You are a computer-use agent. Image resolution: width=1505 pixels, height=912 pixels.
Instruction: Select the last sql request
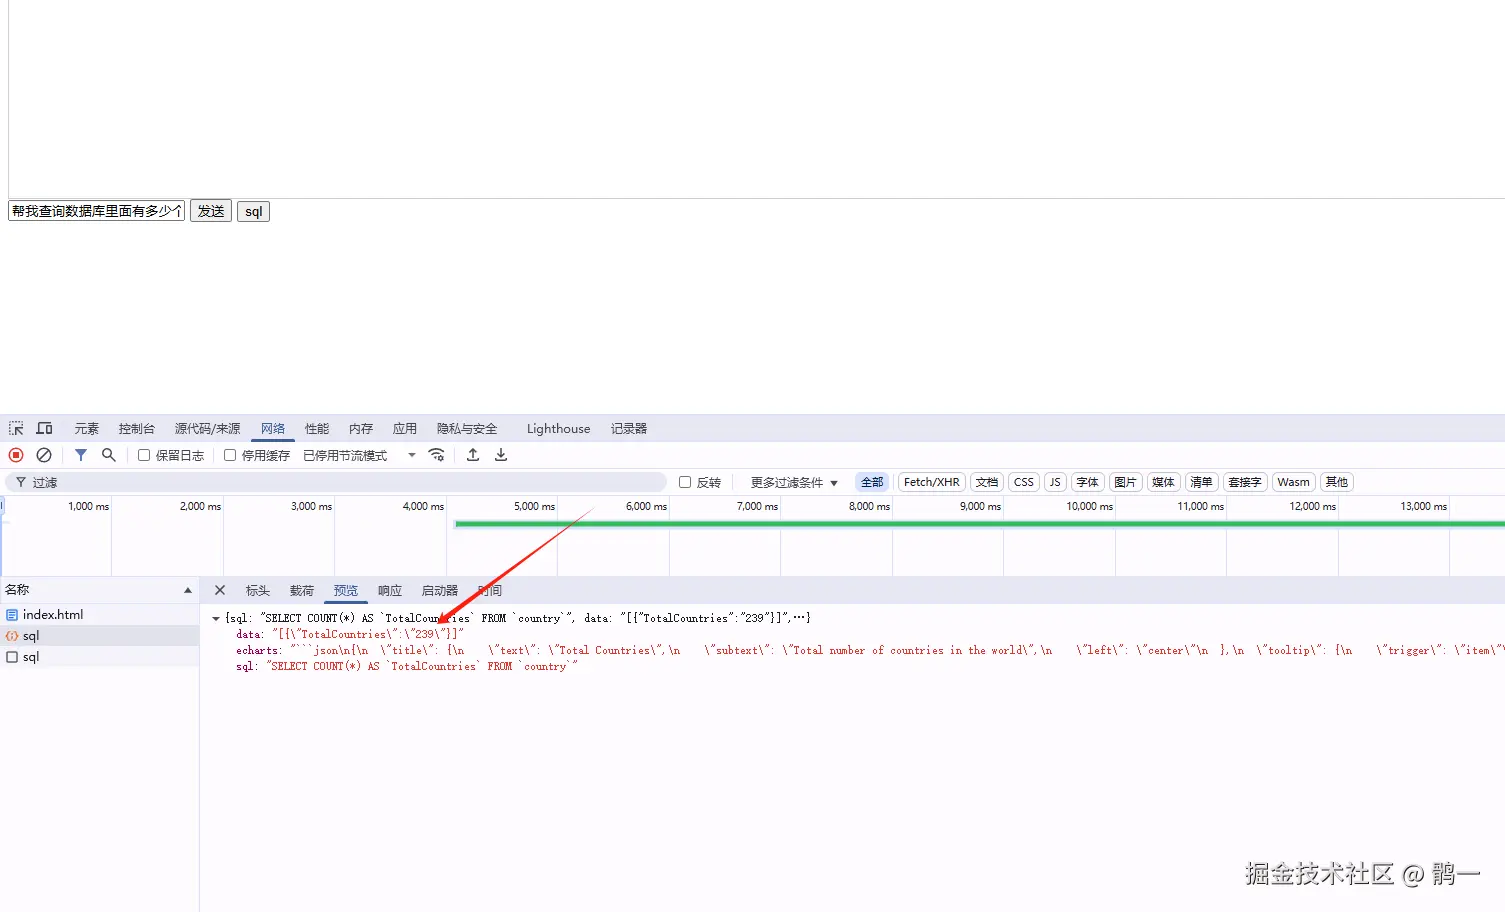pyautogui.click(x=99, y=657)
